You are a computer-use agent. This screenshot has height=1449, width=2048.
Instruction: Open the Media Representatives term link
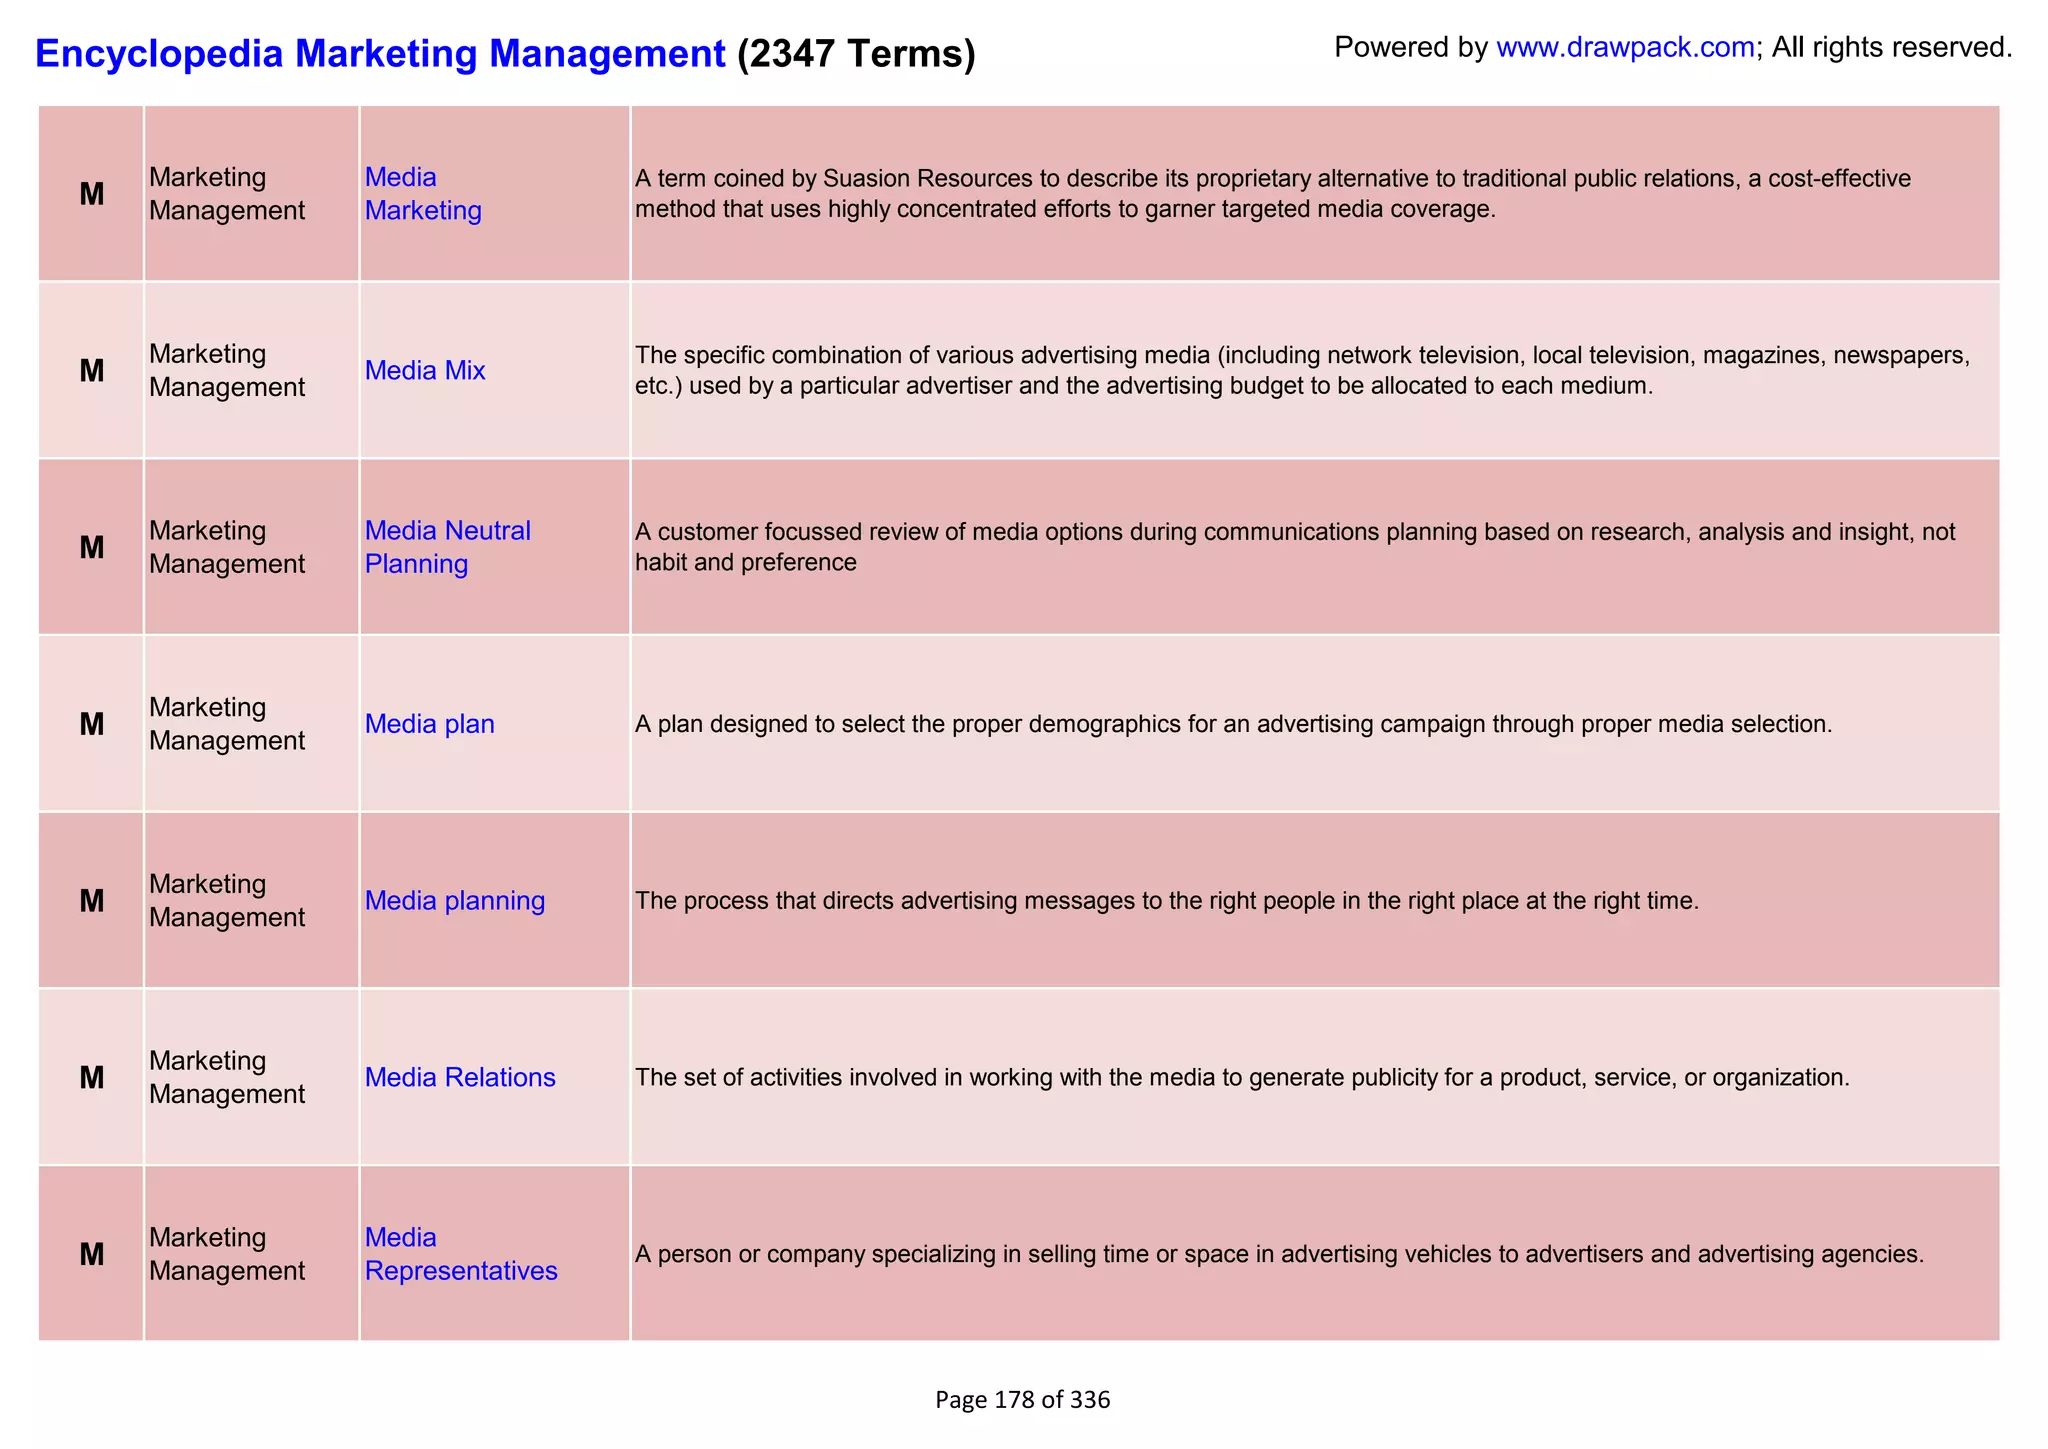(x=461, y=1254)
